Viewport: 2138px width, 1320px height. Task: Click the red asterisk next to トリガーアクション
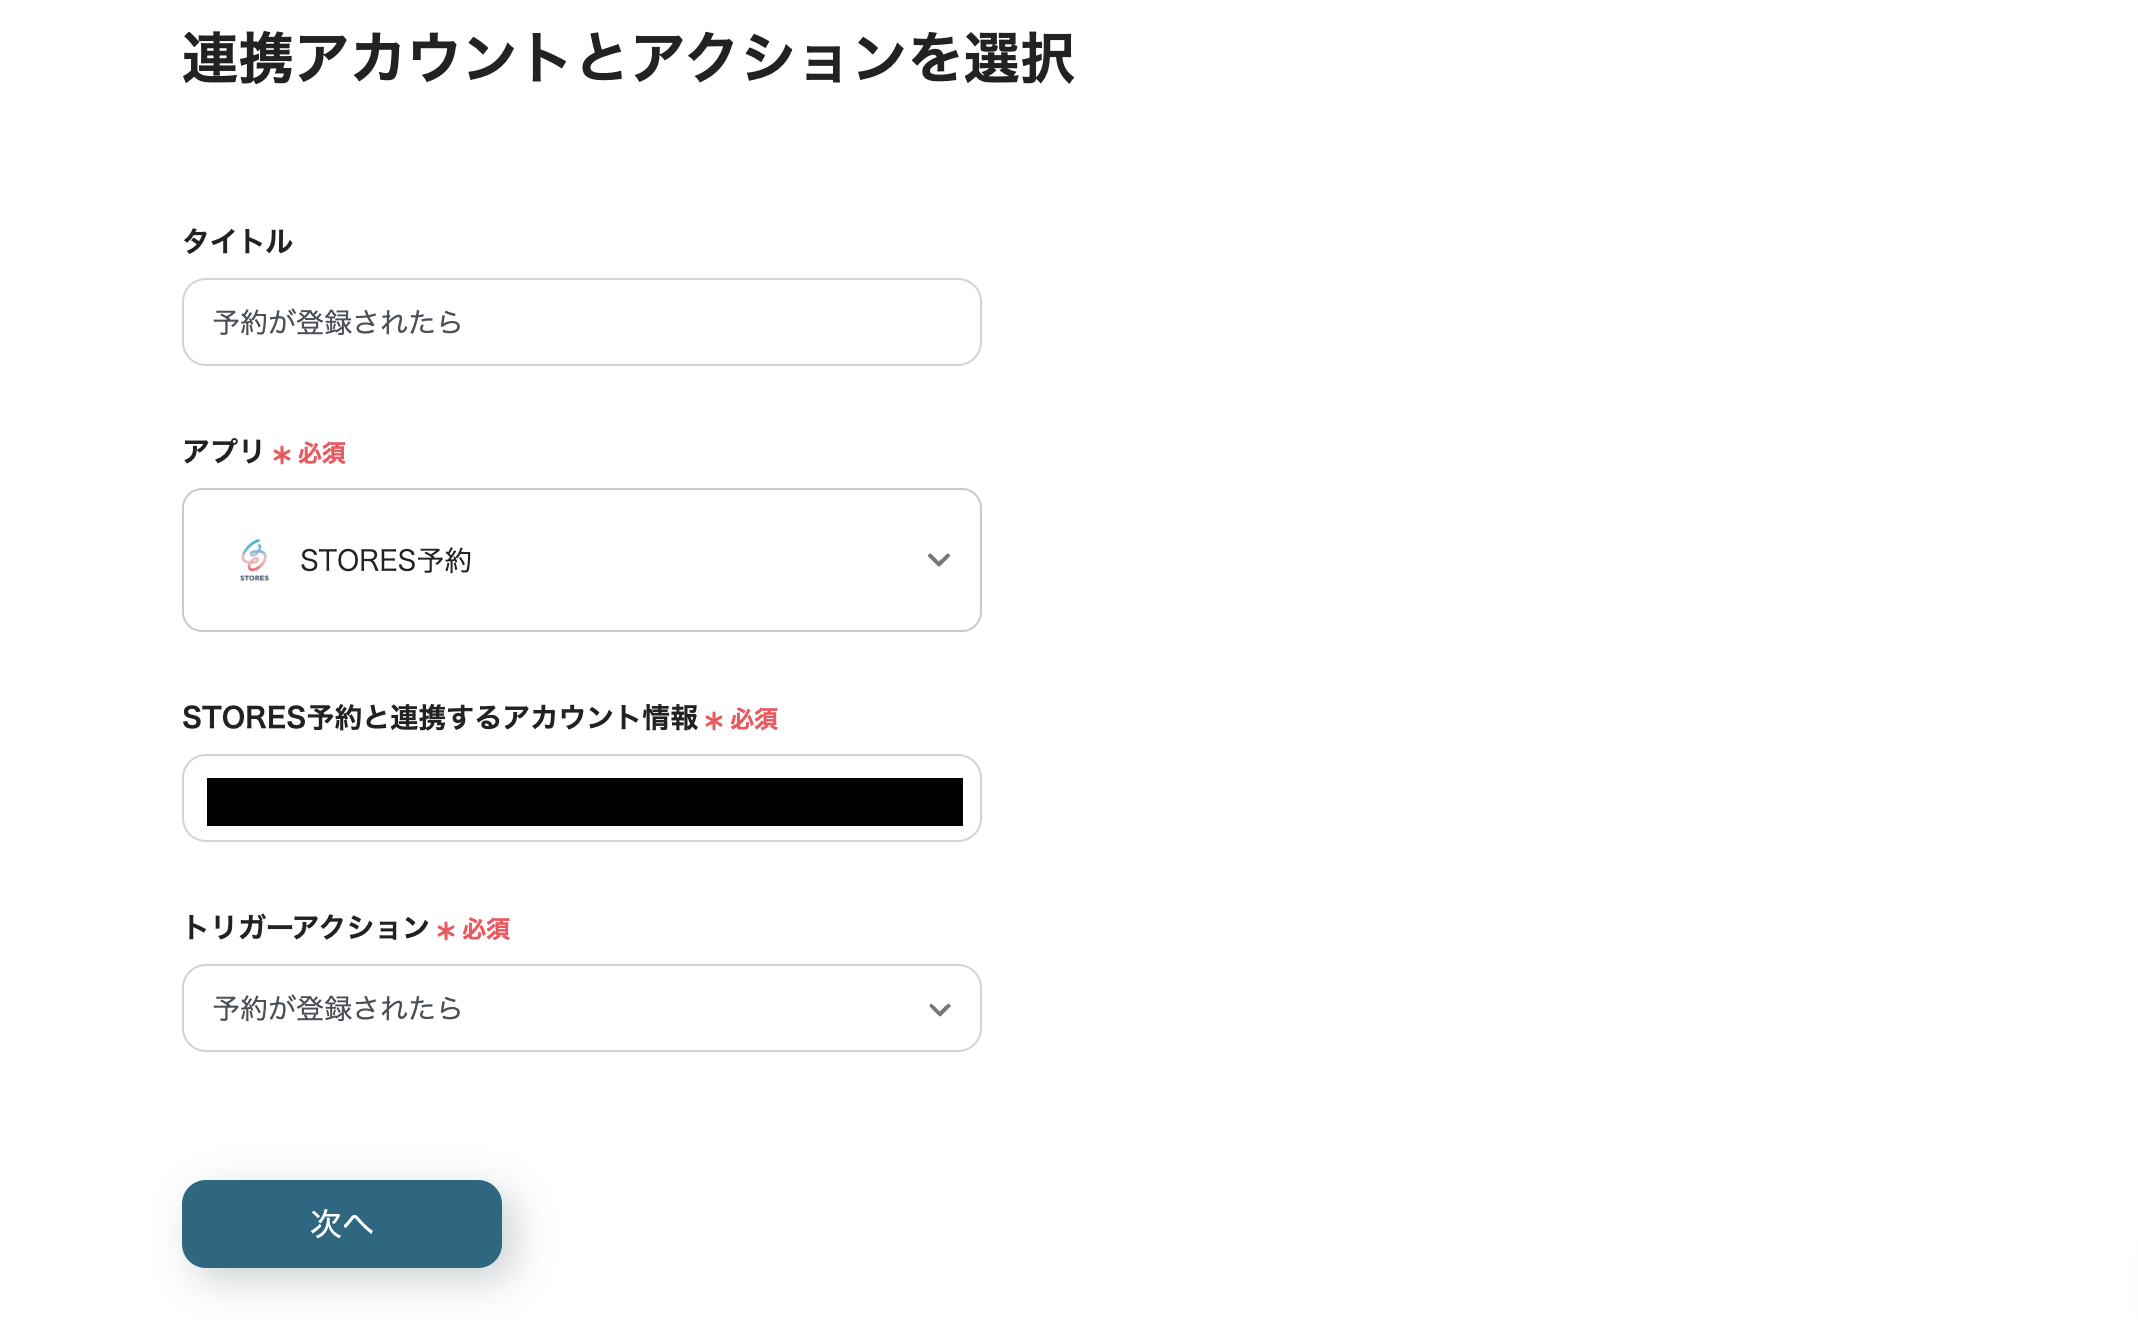[x=445, y=929]
